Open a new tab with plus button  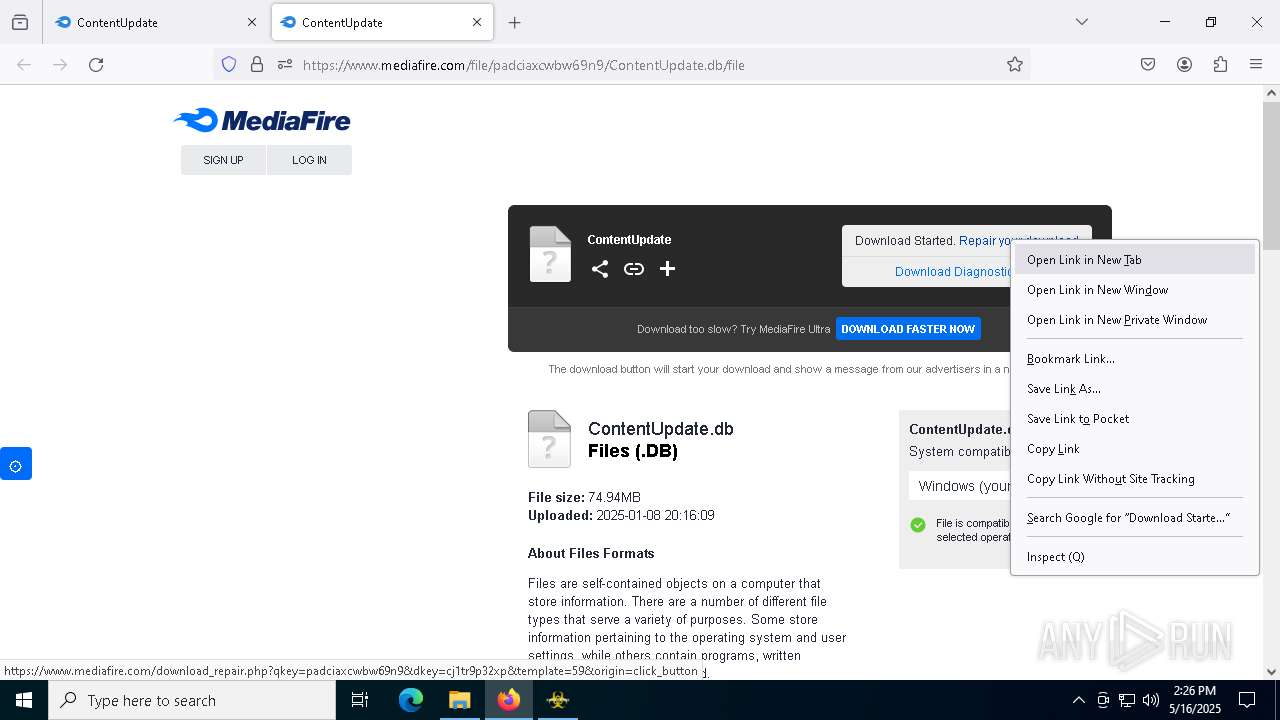click(514, 22)
